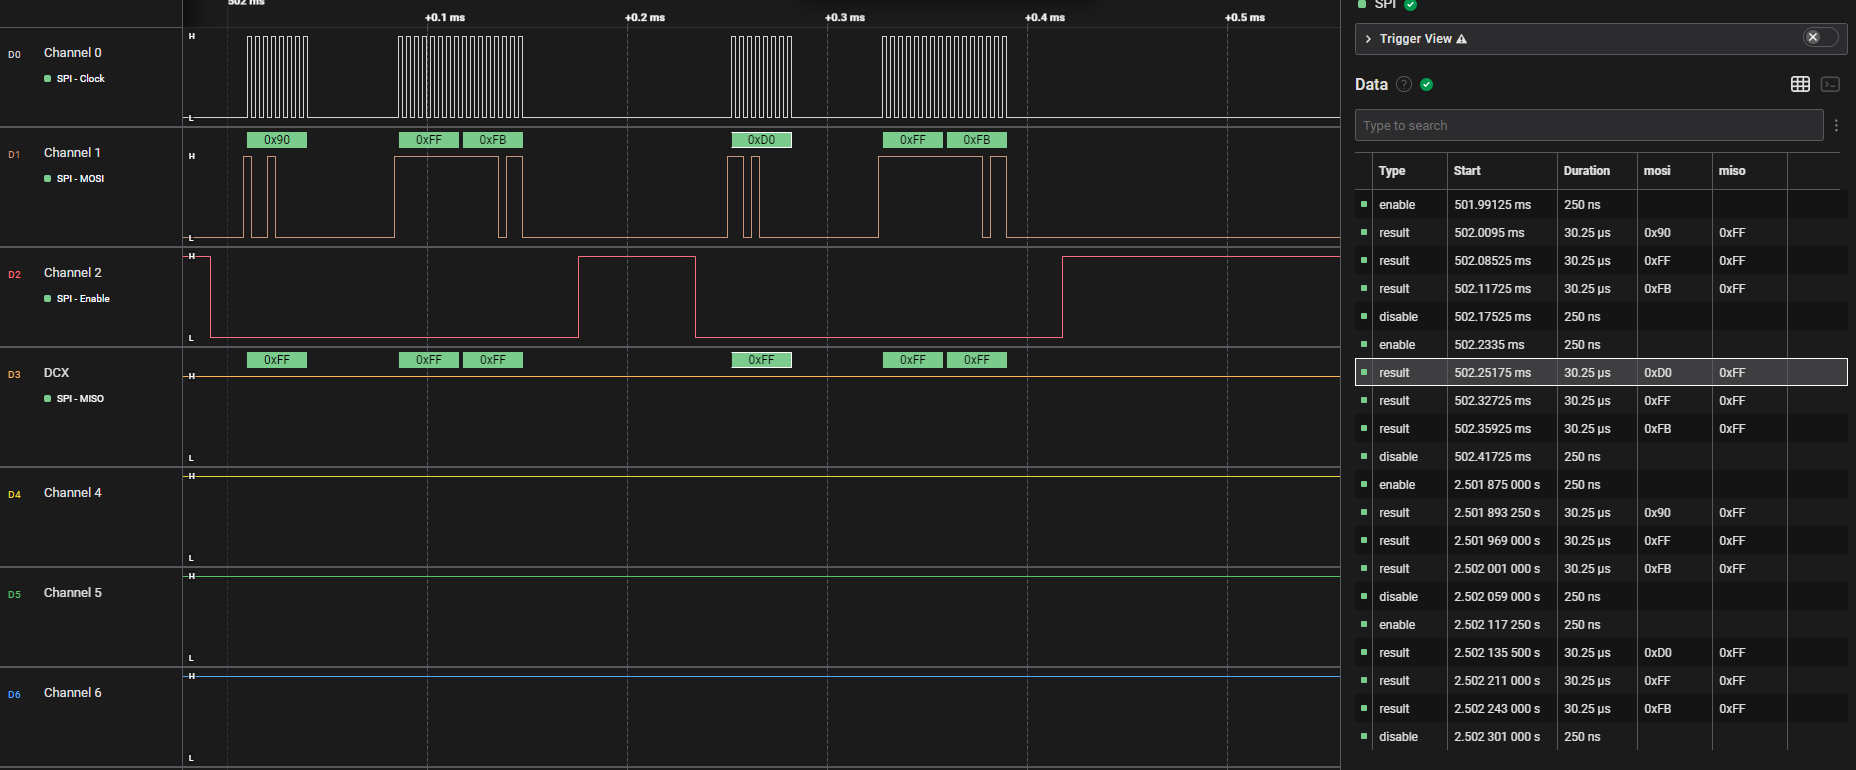Sort table by the Type column header
This screenshot has height=770, width=1856.
[x=1392, y=171]
